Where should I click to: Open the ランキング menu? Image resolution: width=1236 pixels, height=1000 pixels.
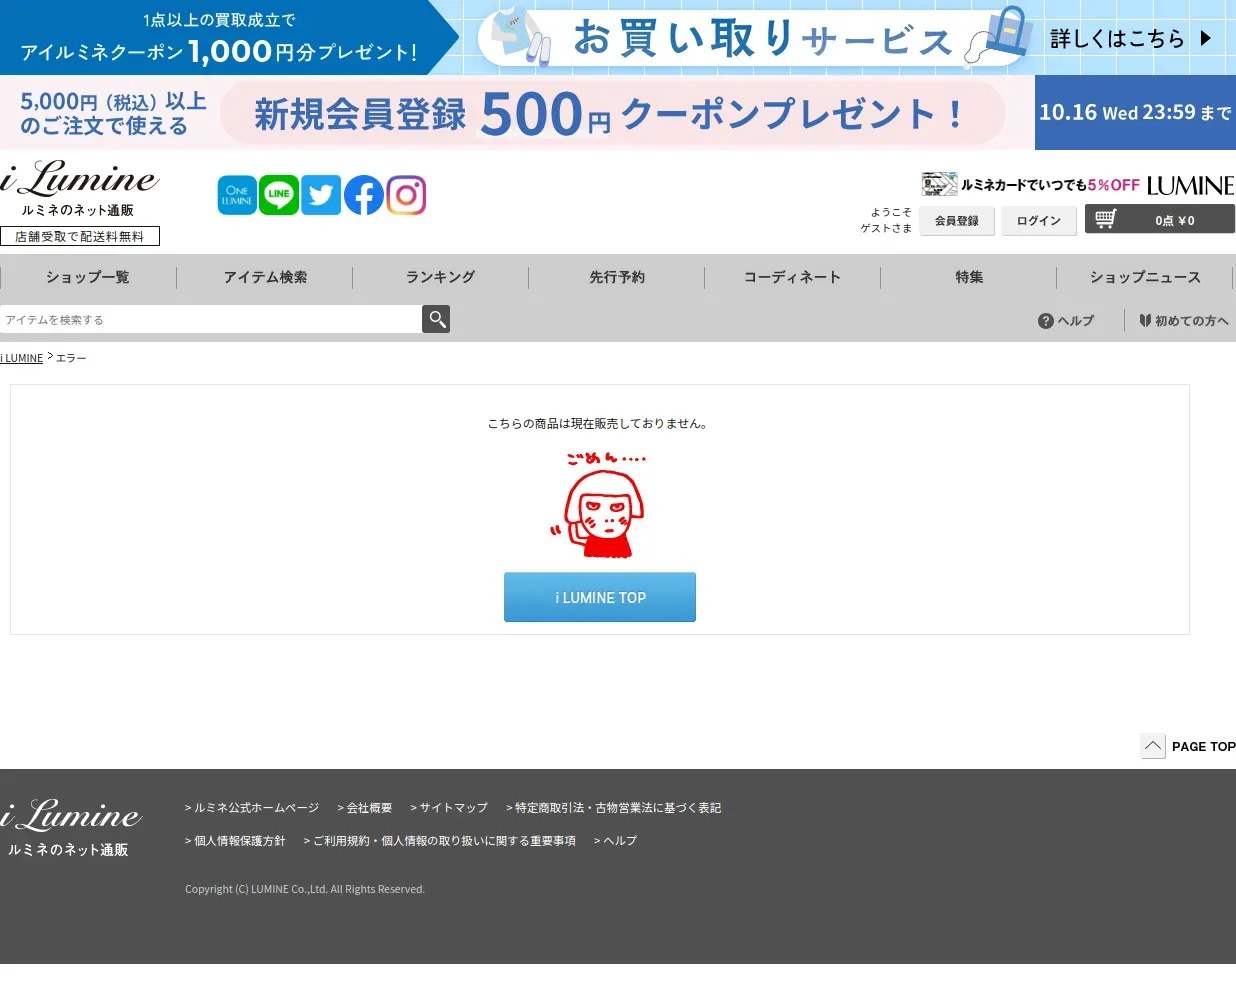tap(441, 277)
